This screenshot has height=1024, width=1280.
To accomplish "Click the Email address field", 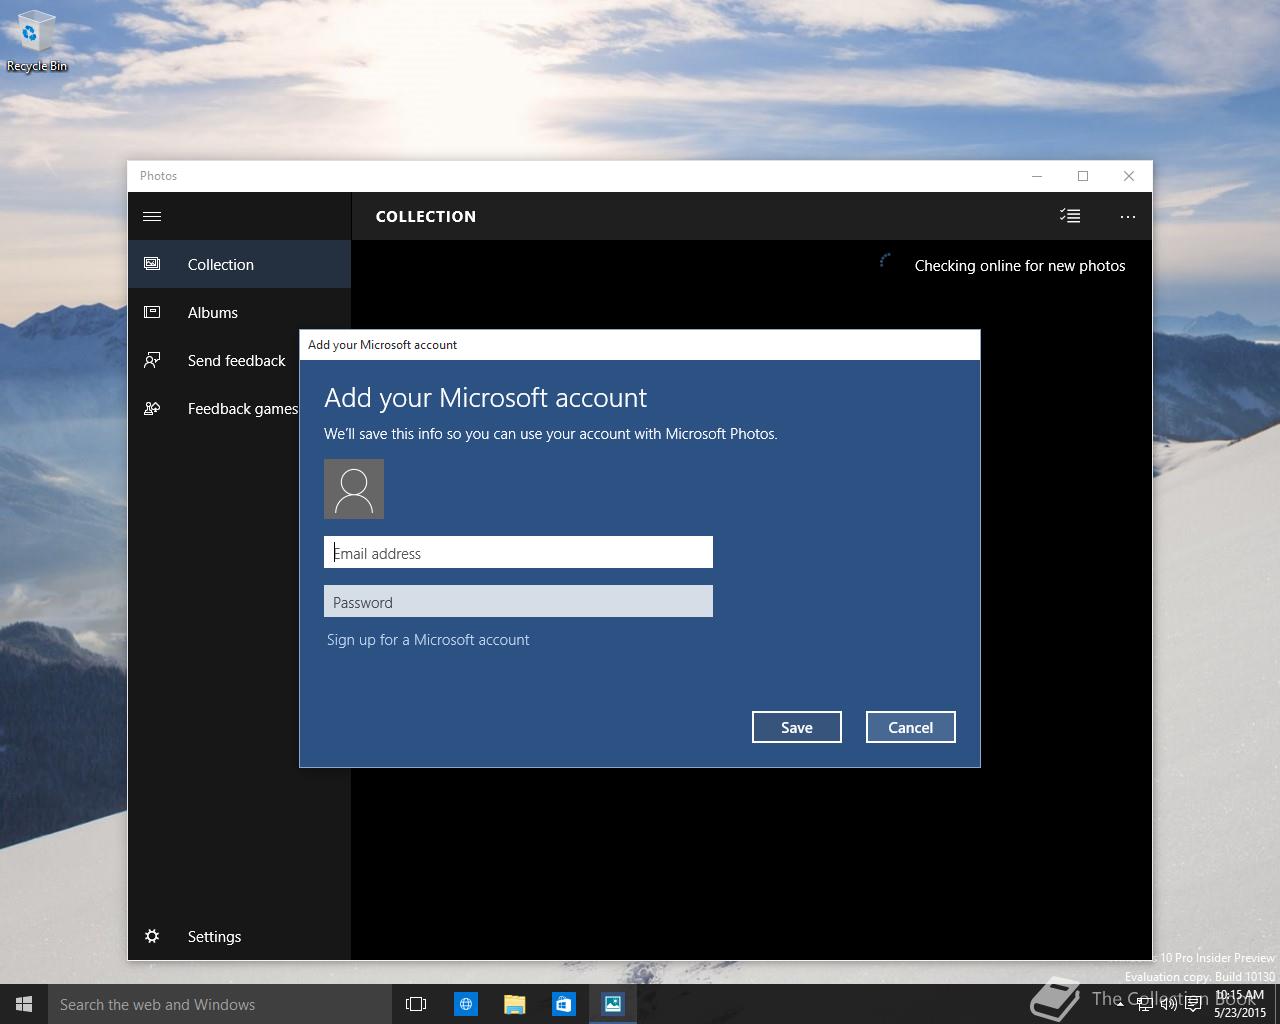I will (x=518, y=552).
